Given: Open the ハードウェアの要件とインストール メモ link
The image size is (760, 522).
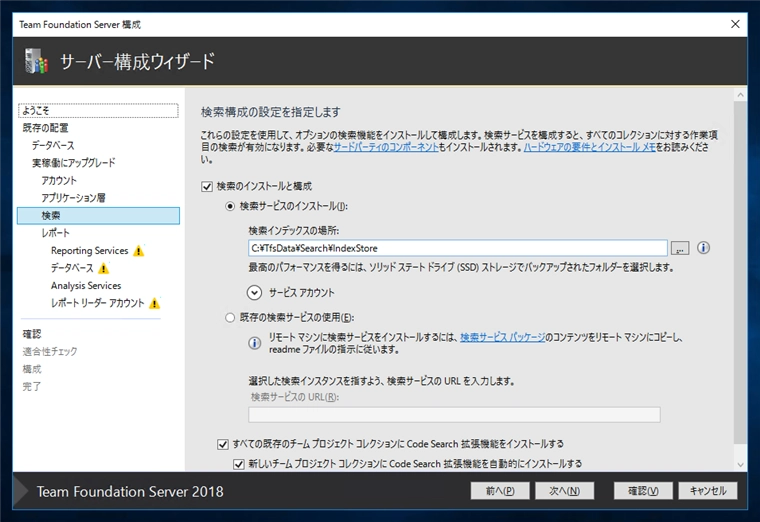Looking at the screenshot, I should point(589,147).
